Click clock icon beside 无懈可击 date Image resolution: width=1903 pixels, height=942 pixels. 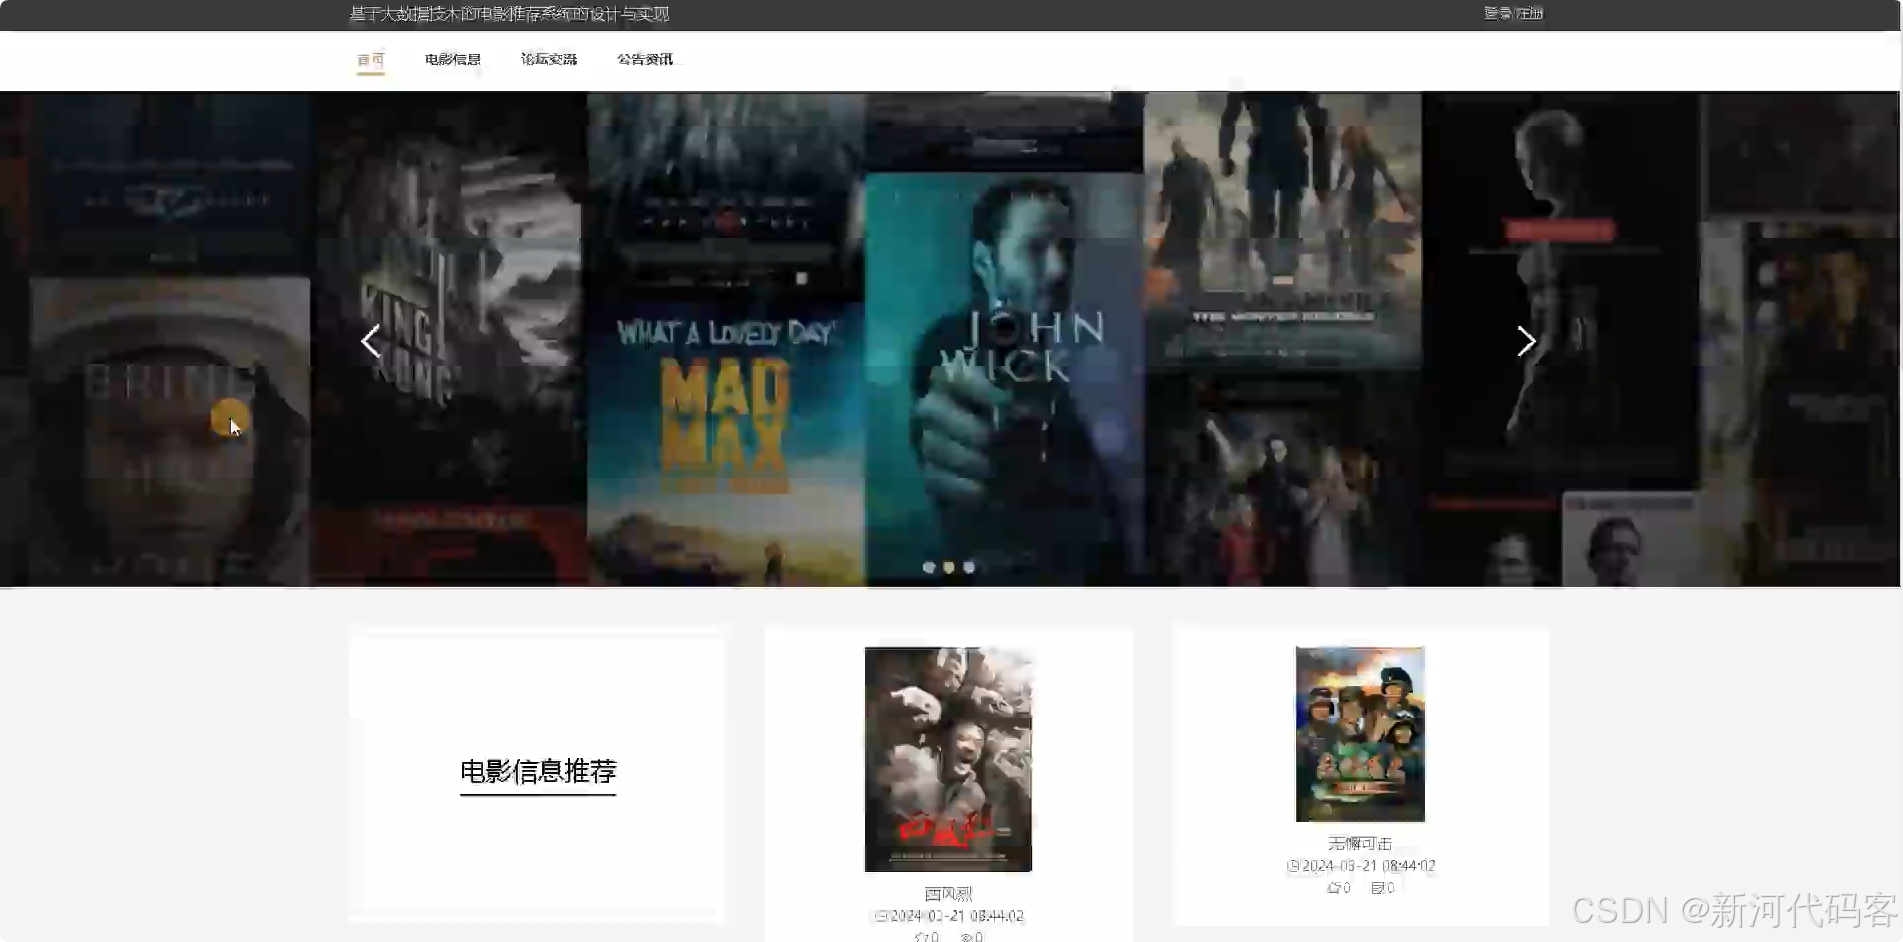click(1293, 866)
